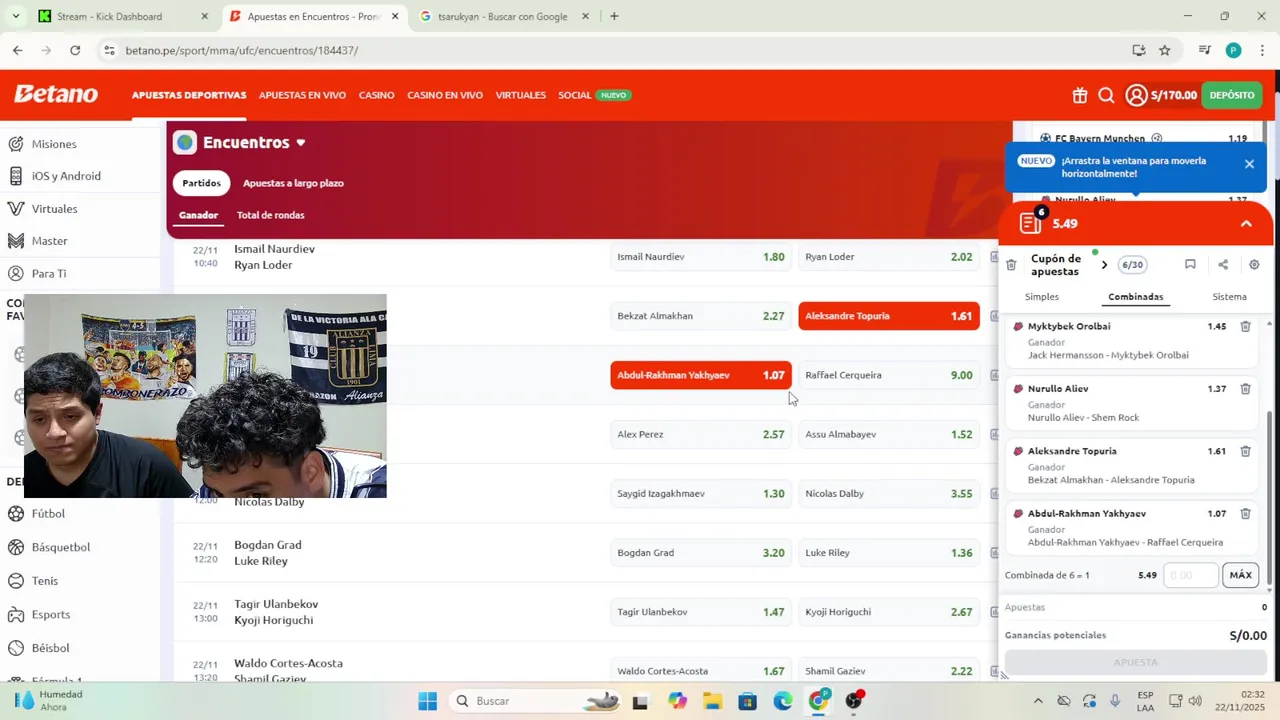Remove Myktybek Orolbai selection from slip

(1245, 326)
